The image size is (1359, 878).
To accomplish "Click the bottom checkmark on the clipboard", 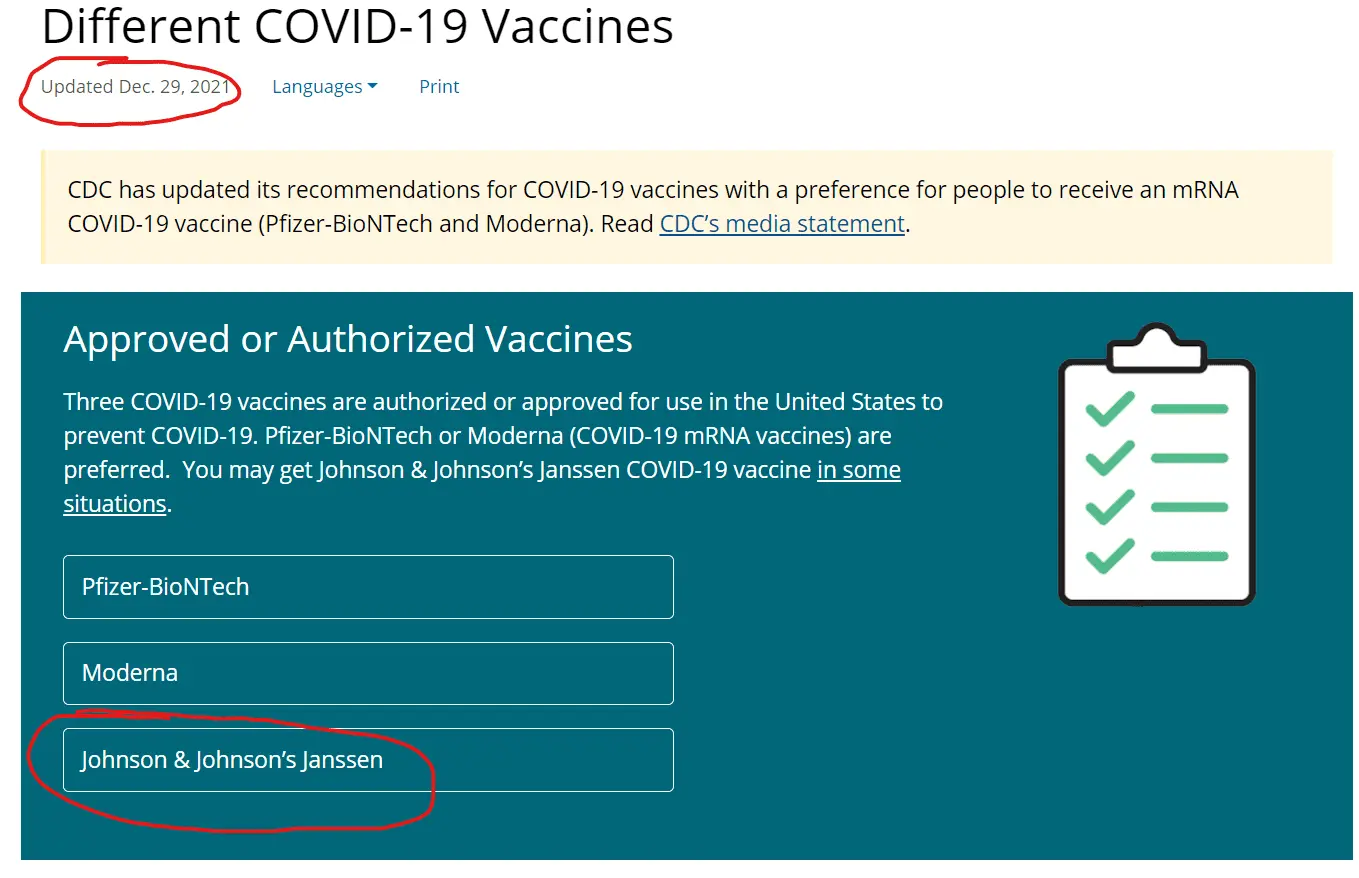I will [x=1110, y=556].
